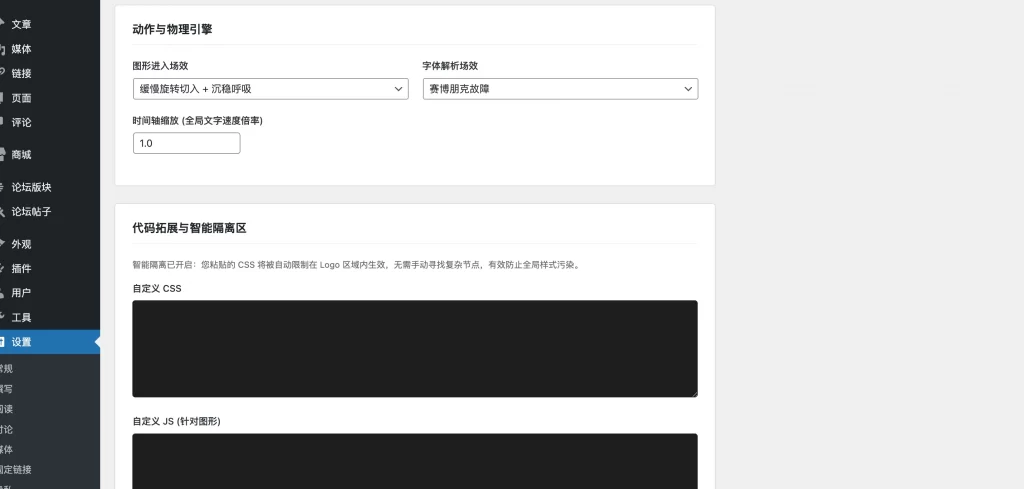Open 论坛版块 in the sidebar

[31, 187]
